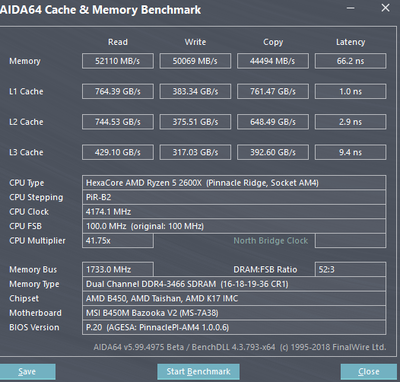This screenshot has width=400, height=382.
Task: Click the AIDA64 version footer text
Action: coord(240,347)
